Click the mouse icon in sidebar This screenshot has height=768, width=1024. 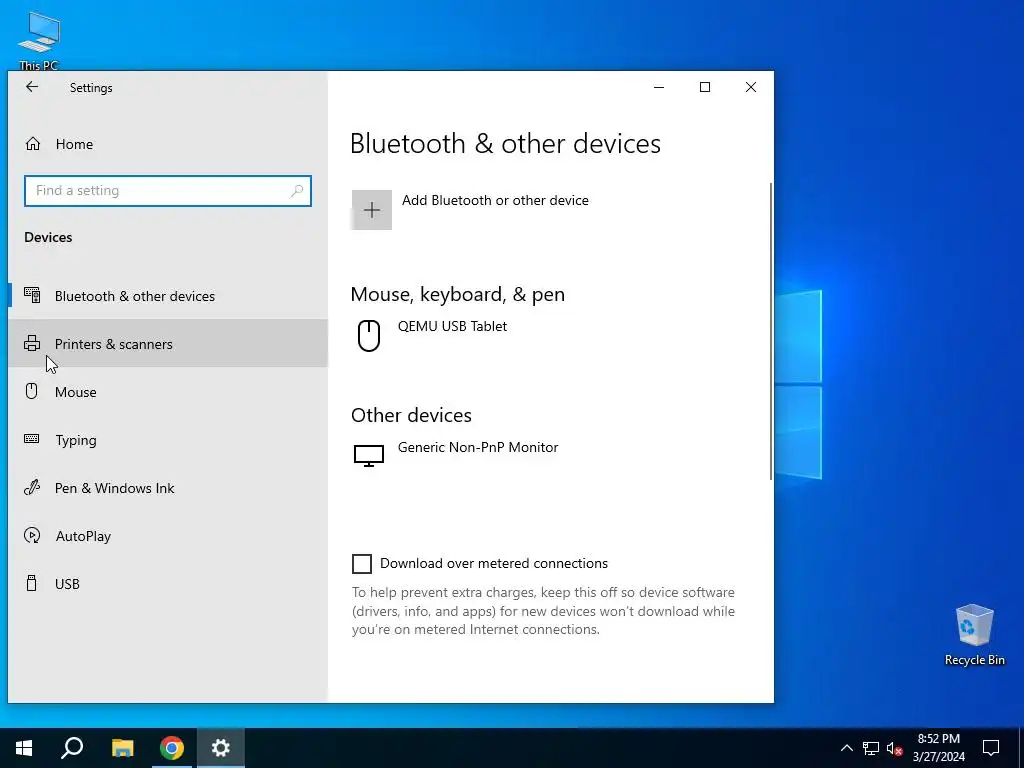point(31,391)
